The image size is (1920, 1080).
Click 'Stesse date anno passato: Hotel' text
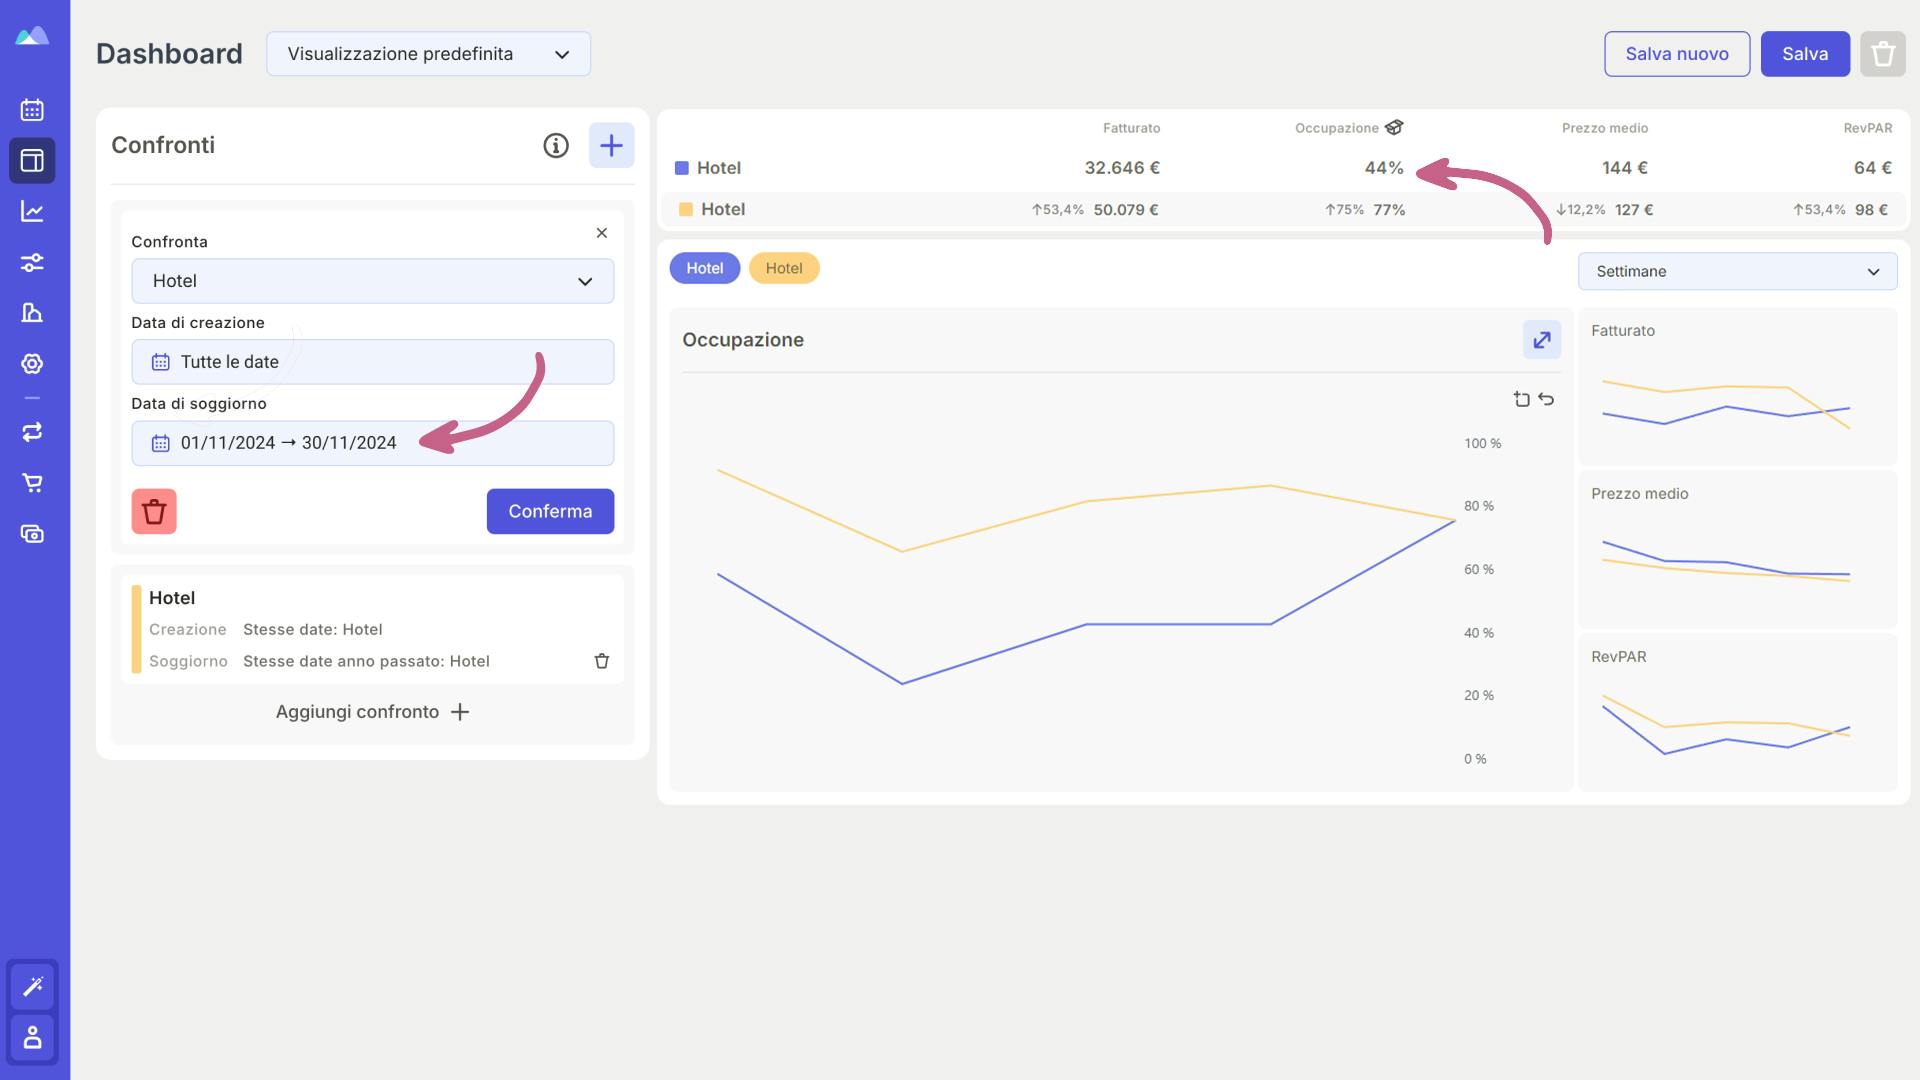pos(366,661)
